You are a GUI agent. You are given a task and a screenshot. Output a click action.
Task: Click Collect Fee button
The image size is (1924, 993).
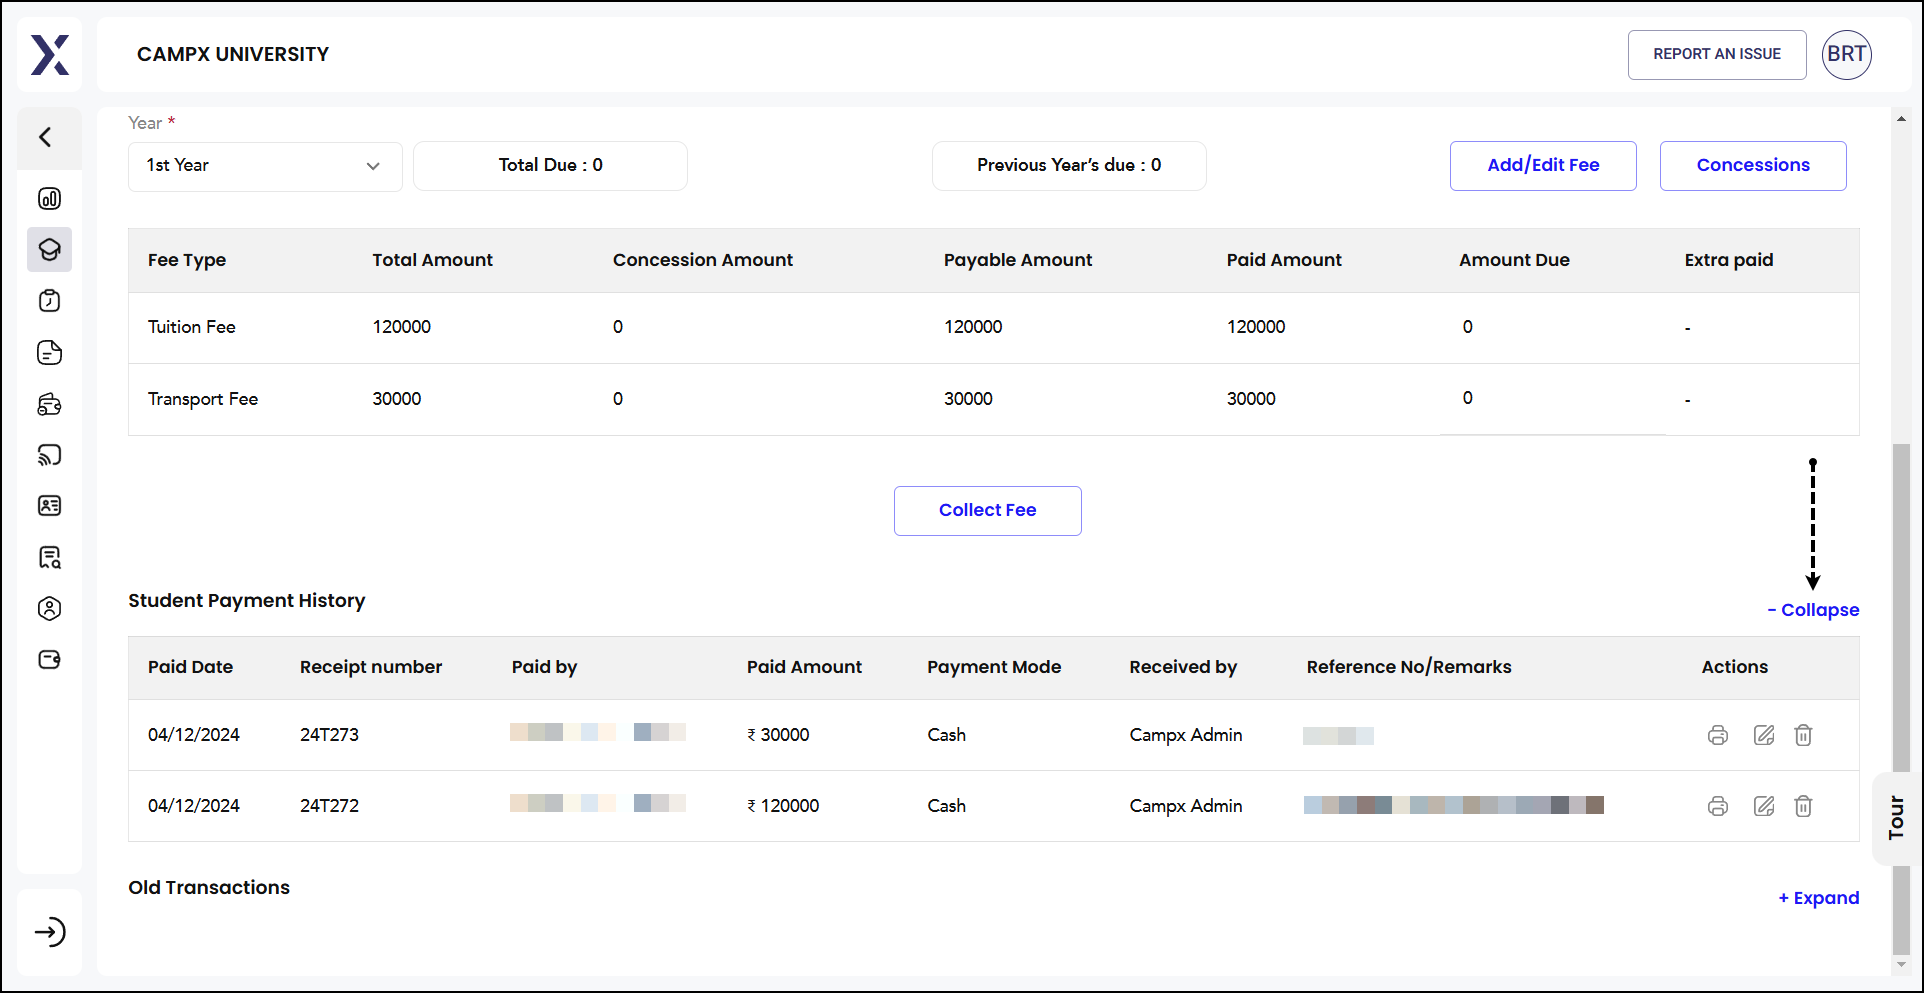tap(987, 510)
